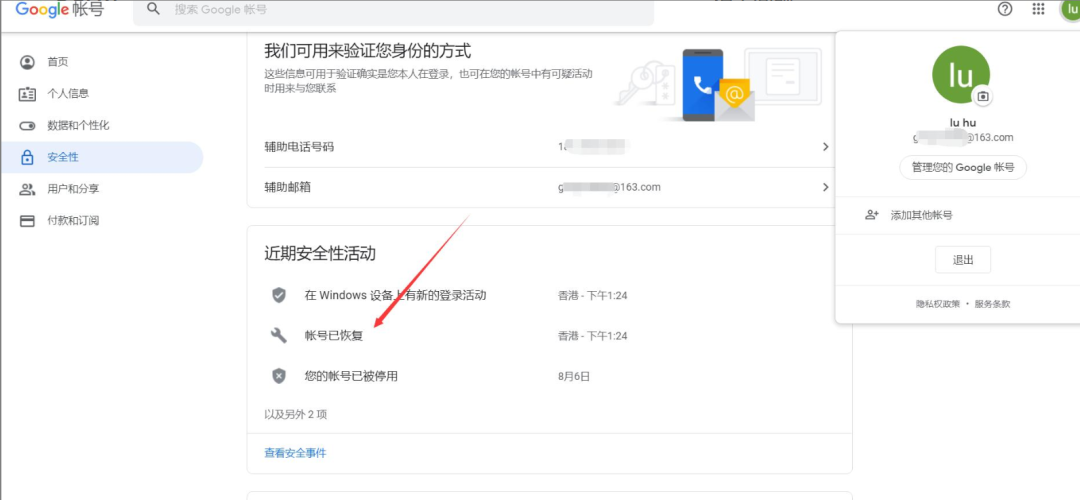Click the shield icon for Windows login activity
This screenshot has width=1080, height=500.
[278, 295]
